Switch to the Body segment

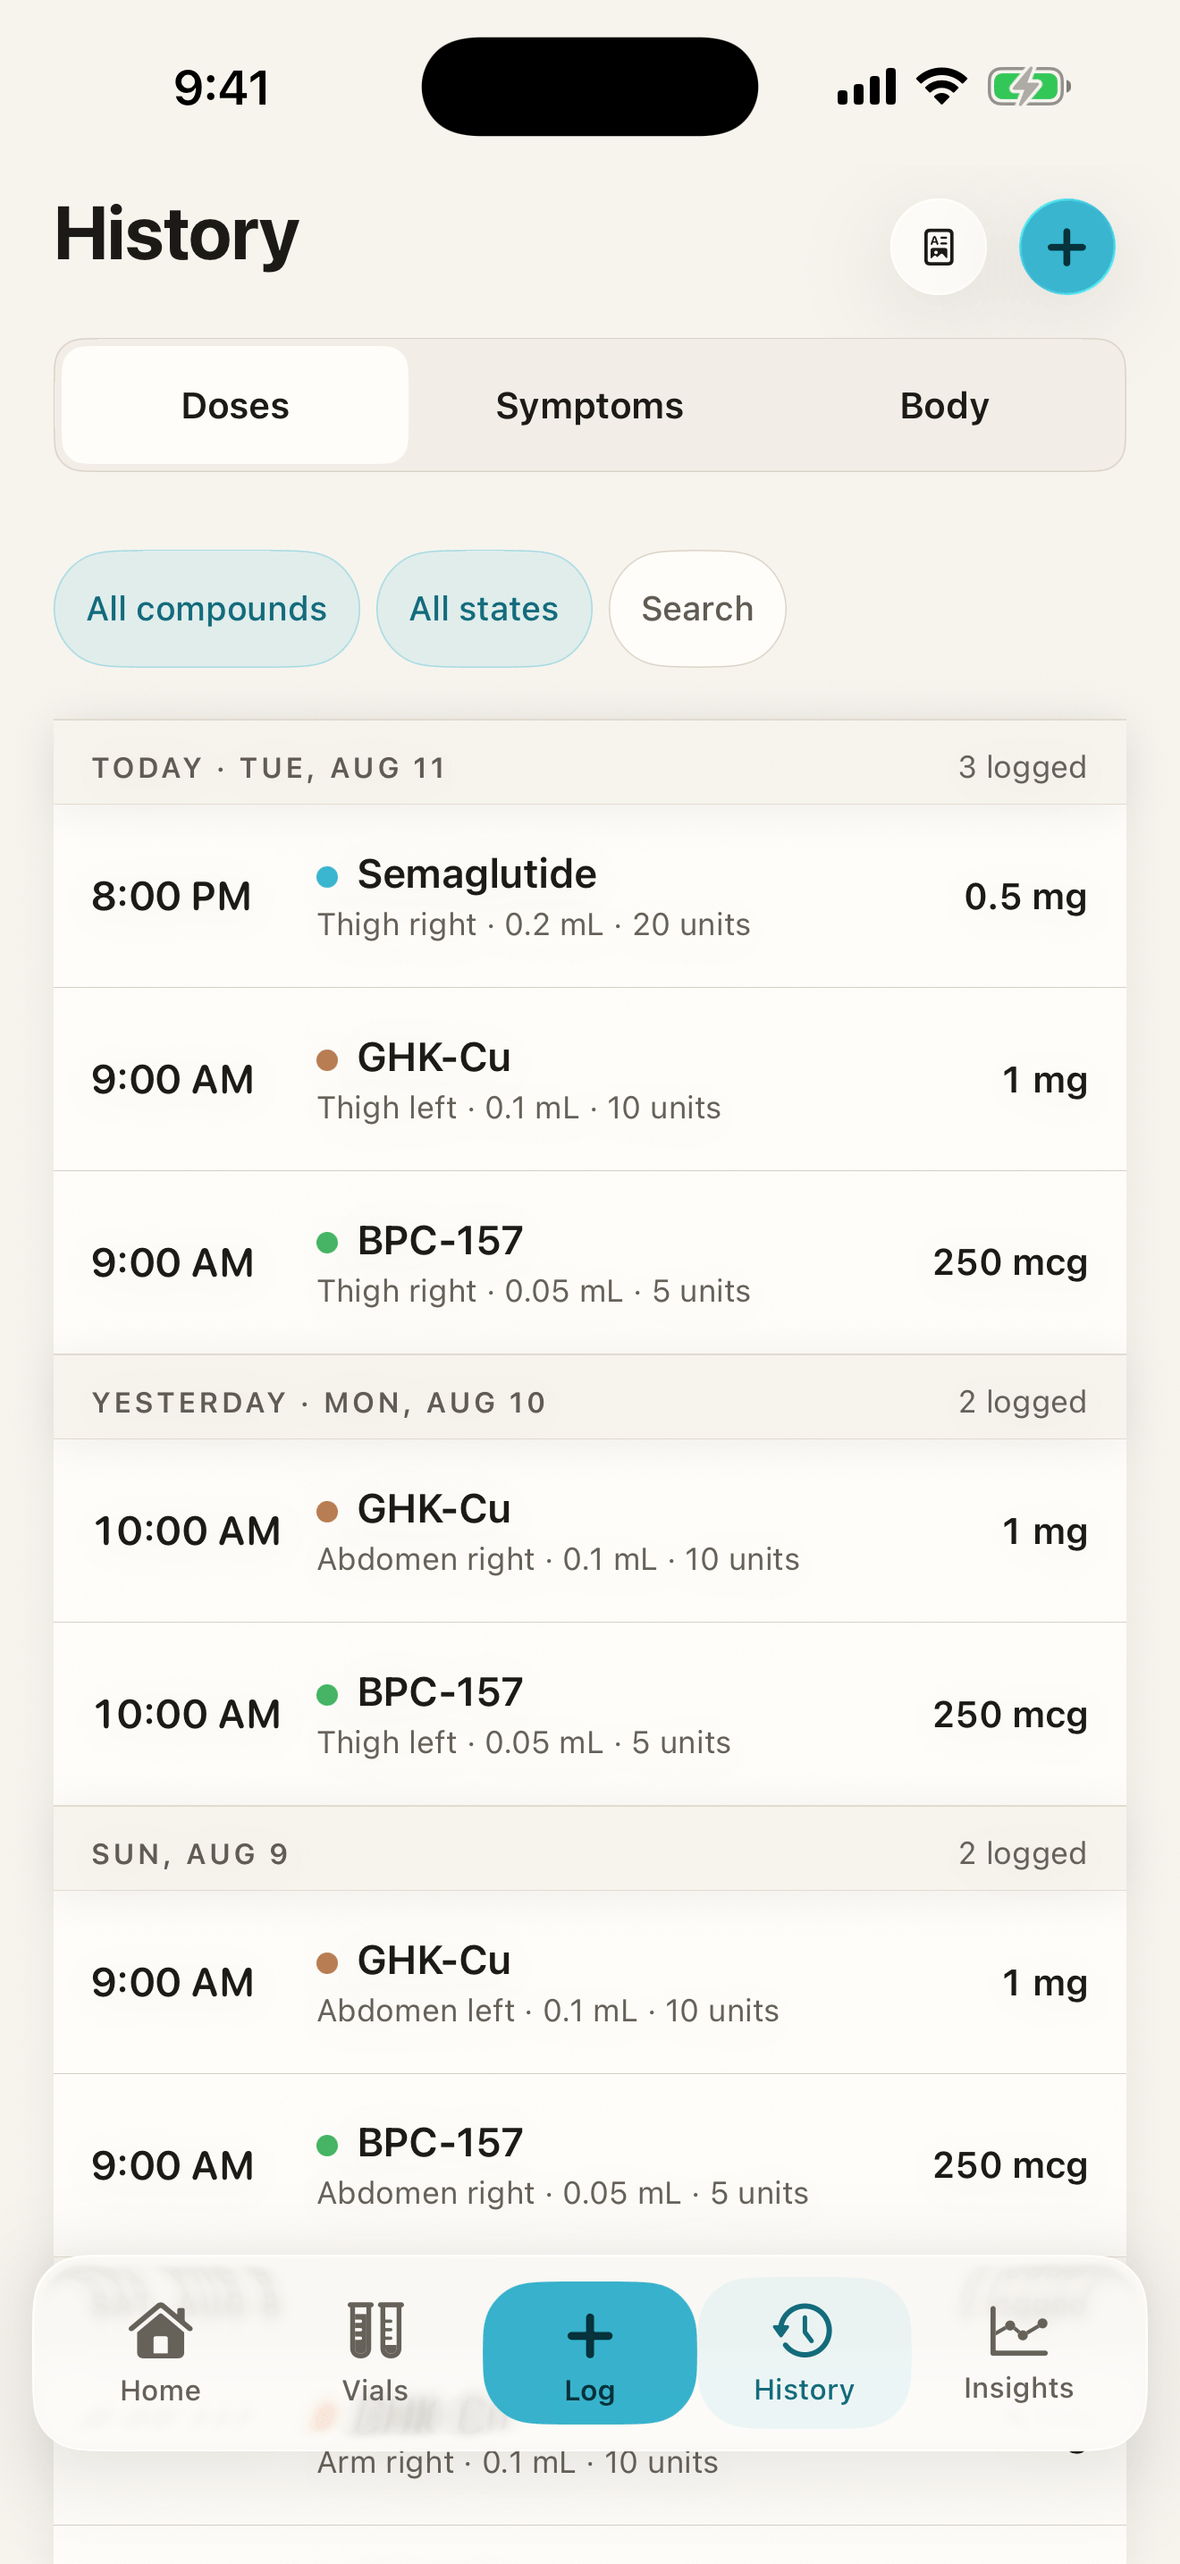tap(944, 405)
